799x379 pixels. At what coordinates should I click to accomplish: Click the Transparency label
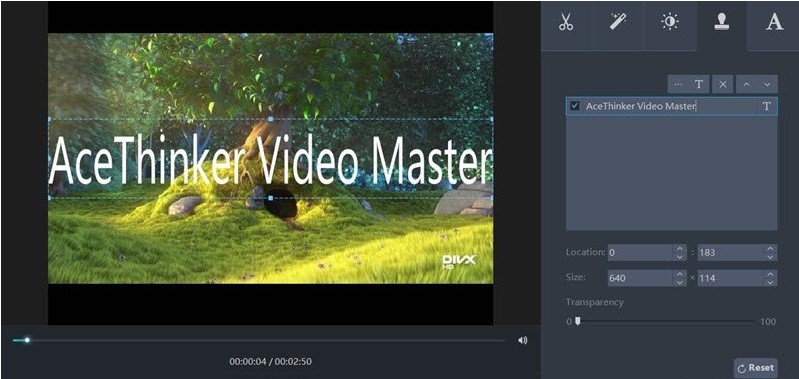coord(594,302)
